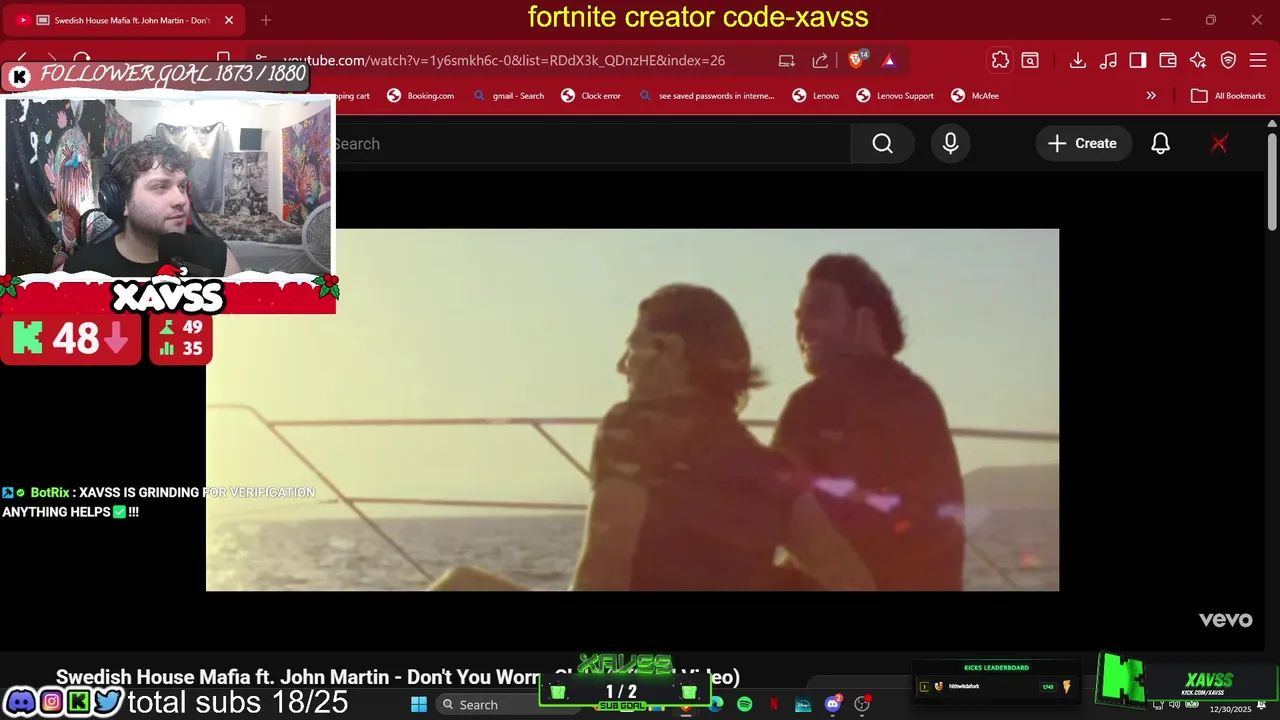
Task: Click the music video player area
Action: [x=632, y=410]
